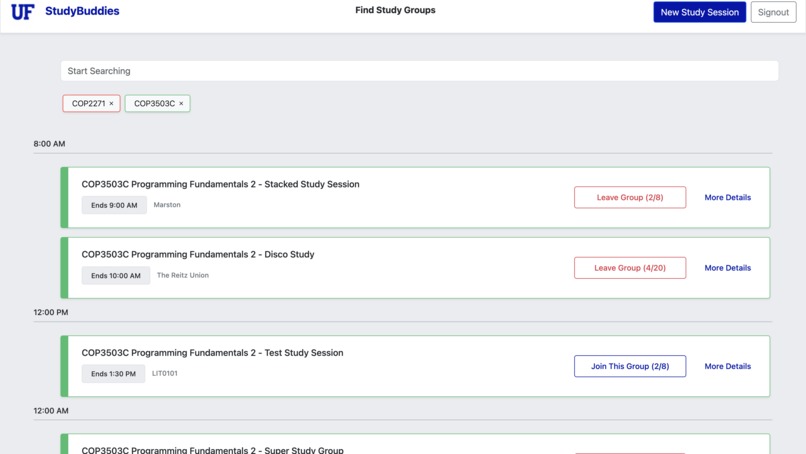
Task: Click the New Study Session button
Action: [x=699, y=13]
